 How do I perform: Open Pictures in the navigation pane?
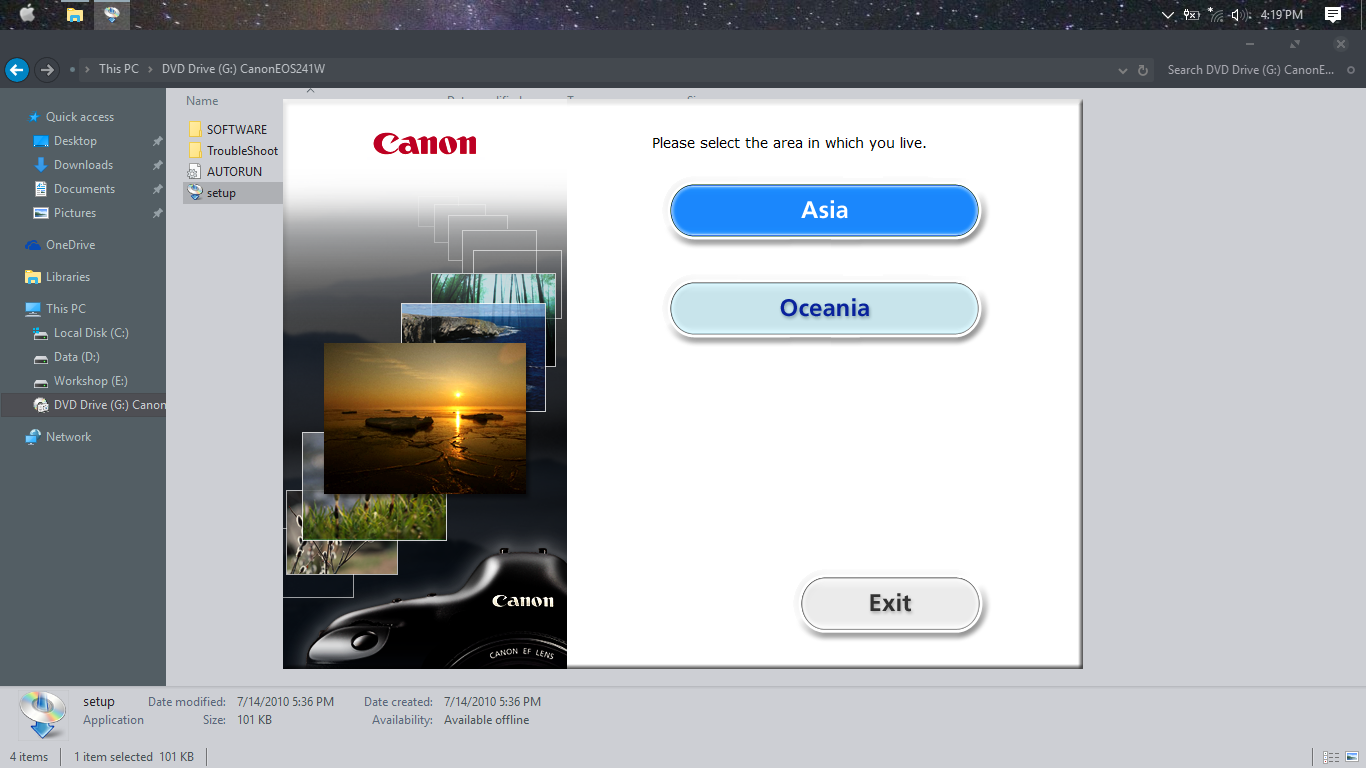pyautogui.click(x=75, y=213)
